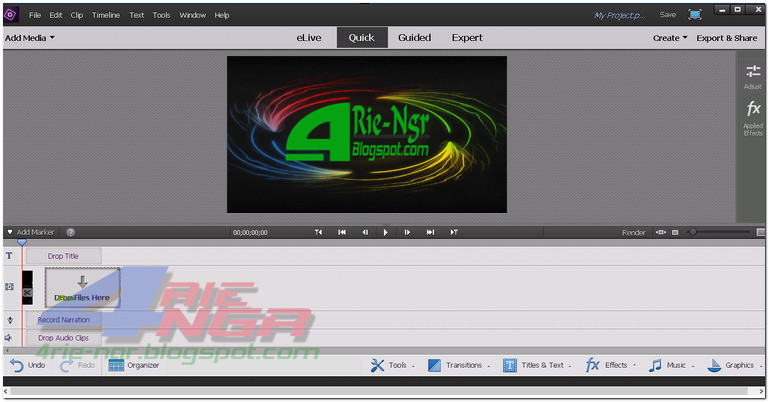Click fit to visible timeline icon
769x402 pixels.
661,232
